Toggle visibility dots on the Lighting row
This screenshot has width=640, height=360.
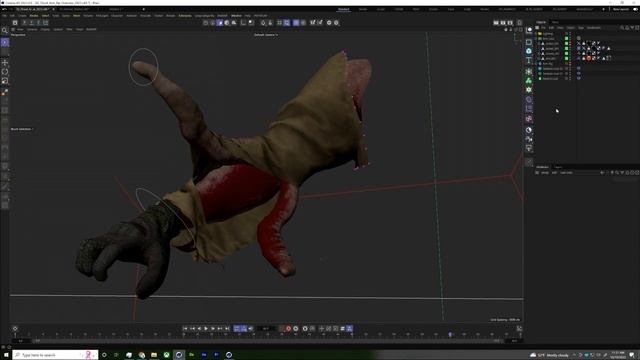point(570,33)
